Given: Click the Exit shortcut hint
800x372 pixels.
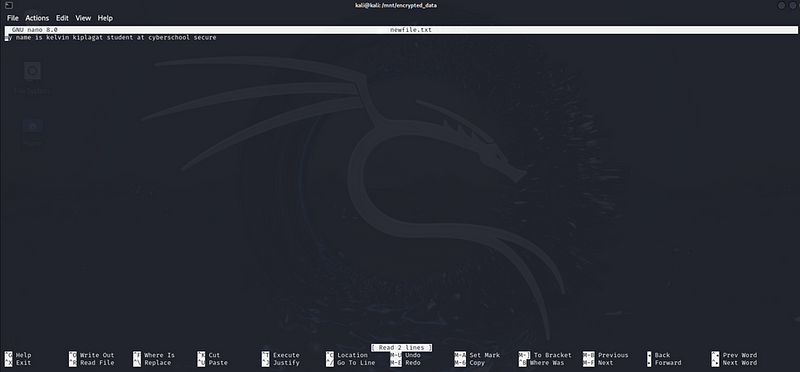Looking at the screenshot, I should click(x=23, y=363).
